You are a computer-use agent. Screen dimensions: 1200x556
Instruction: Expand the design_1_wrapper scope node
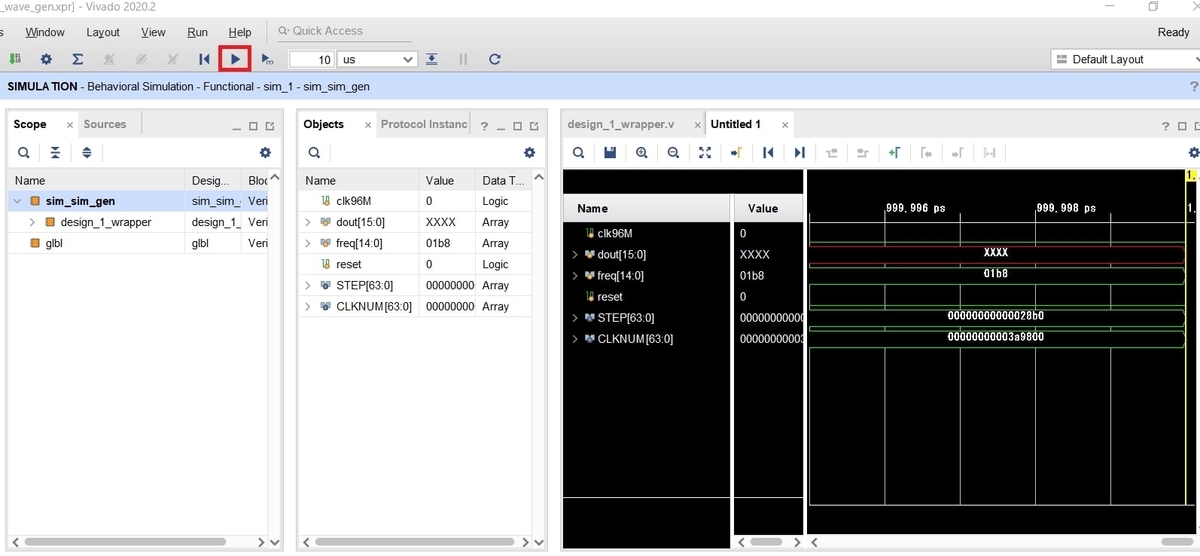tap(33, 222)
